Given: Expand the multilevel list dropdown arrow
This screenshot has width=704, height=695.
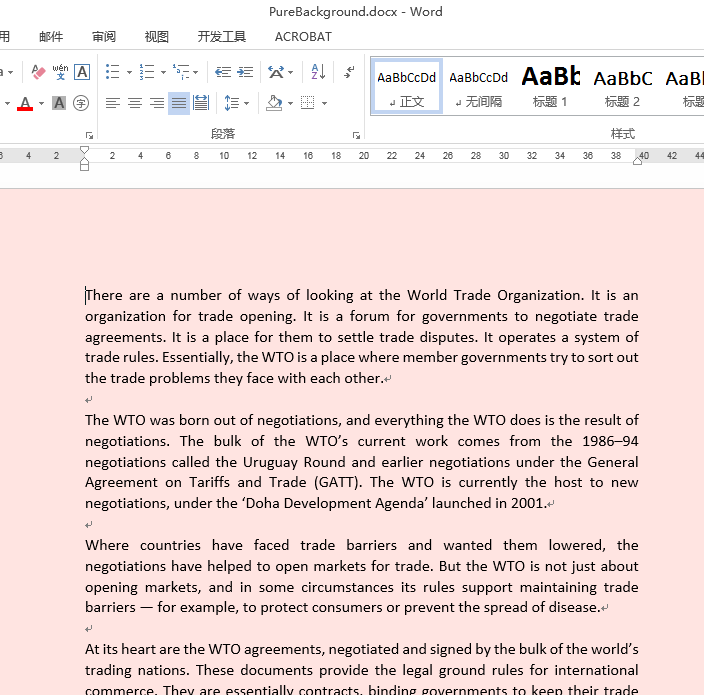Looking at the screenshot, I should point(196,72).
